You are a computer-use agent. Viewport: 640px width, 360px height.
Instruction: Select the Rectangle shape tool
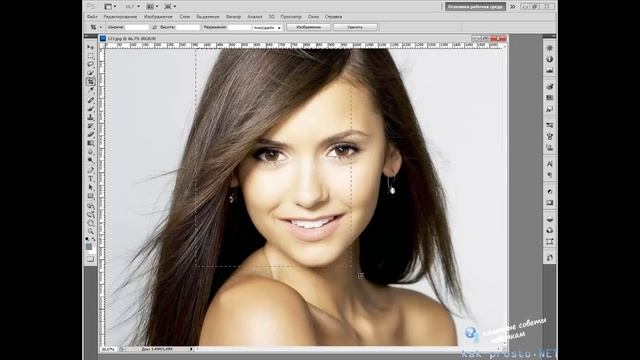pyautogui.click(x=91, y=196)
